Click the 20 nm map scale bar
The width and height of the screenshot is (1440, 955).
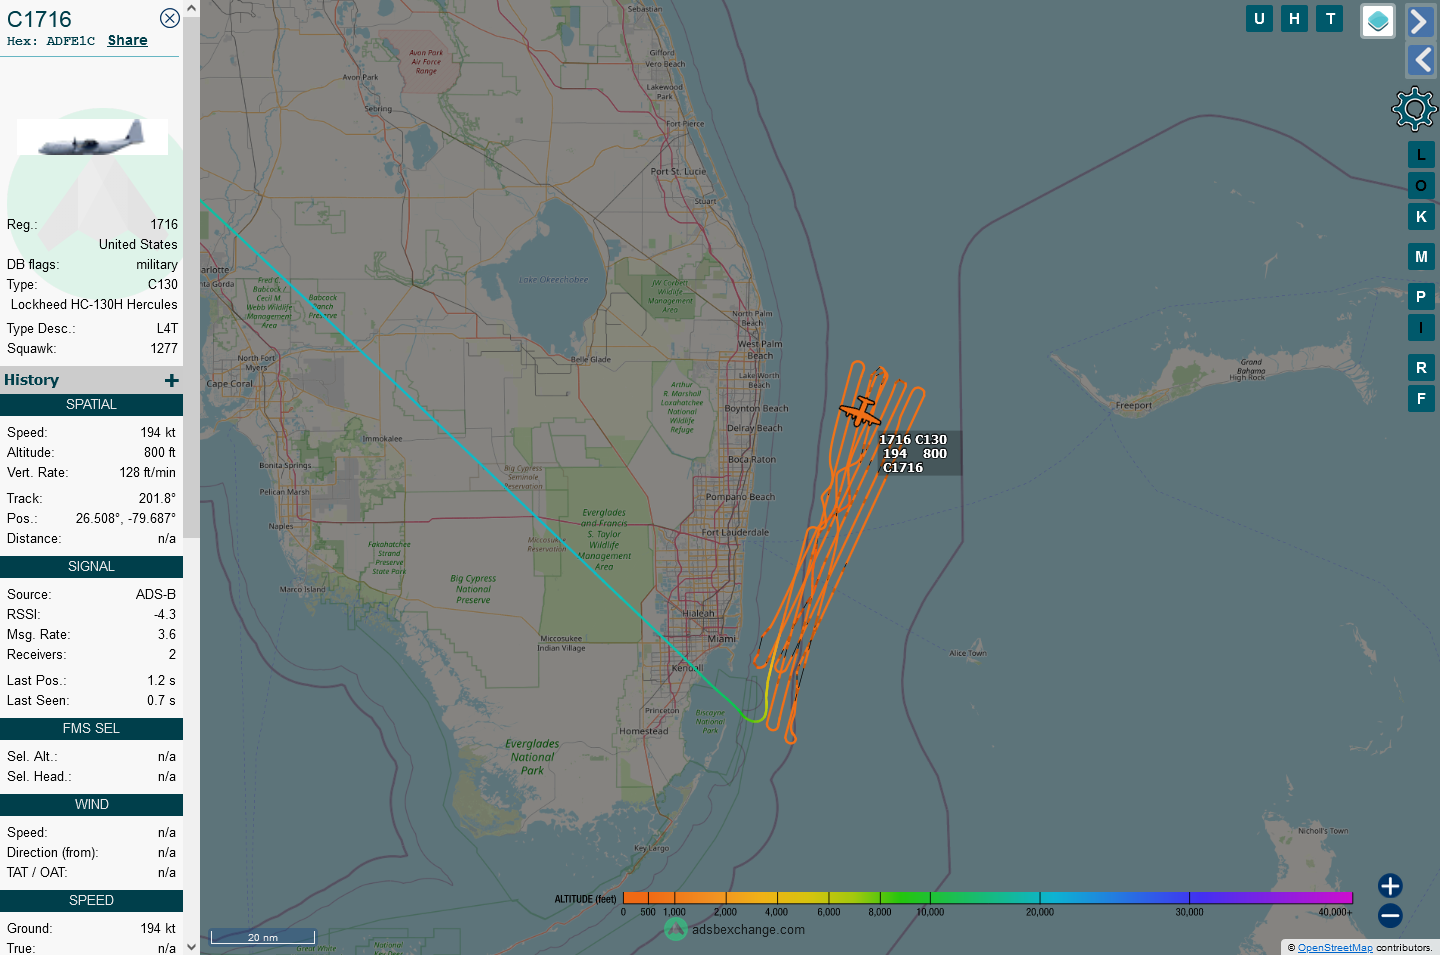click(x=263, y=937)
